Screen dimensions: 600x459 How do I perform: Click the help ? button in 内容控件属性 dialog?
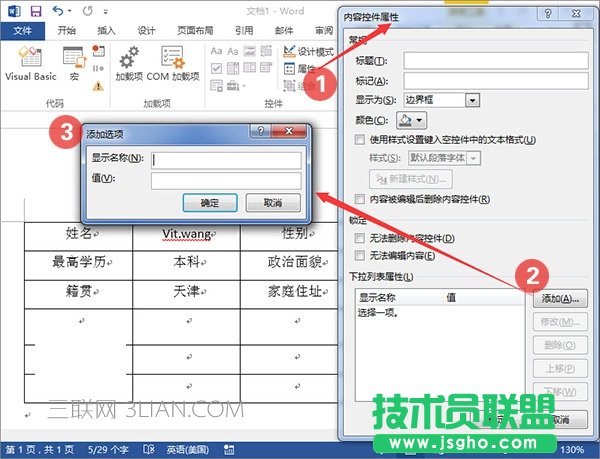click(x=548, y=14)
